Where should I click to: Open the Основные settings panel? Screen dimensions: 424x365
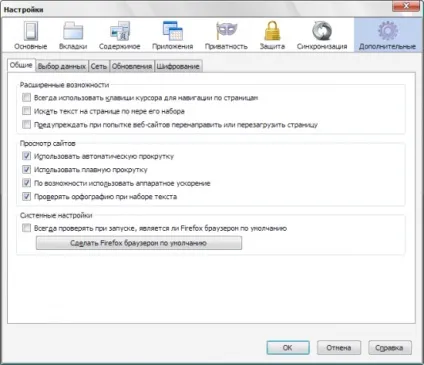coord(31,35)
